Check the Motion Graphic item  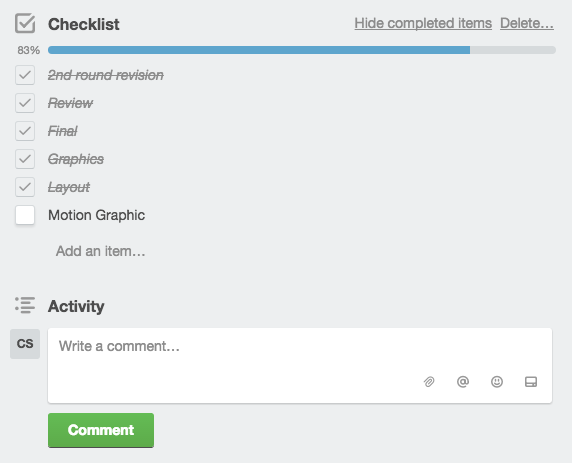(25, 215)
